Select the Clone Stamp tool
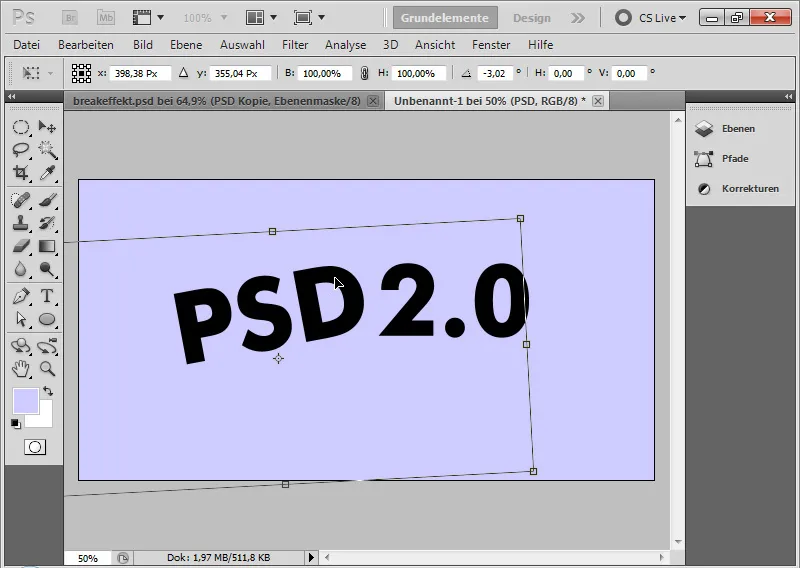The width and height of the screenshot is (800, 568). (x=20, y=223)
